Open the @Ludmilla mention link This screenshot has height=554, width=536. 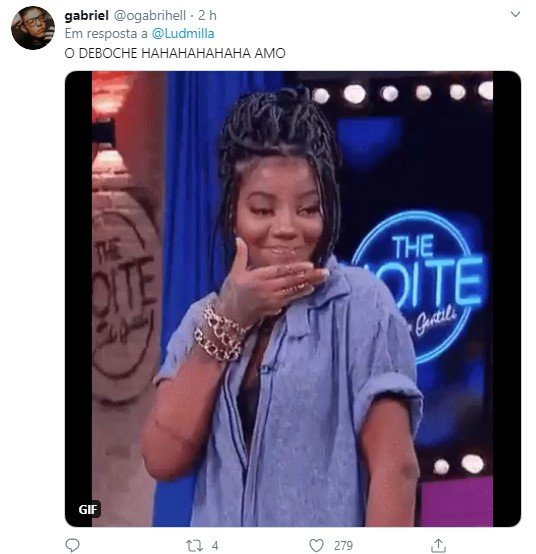[183, 34]
